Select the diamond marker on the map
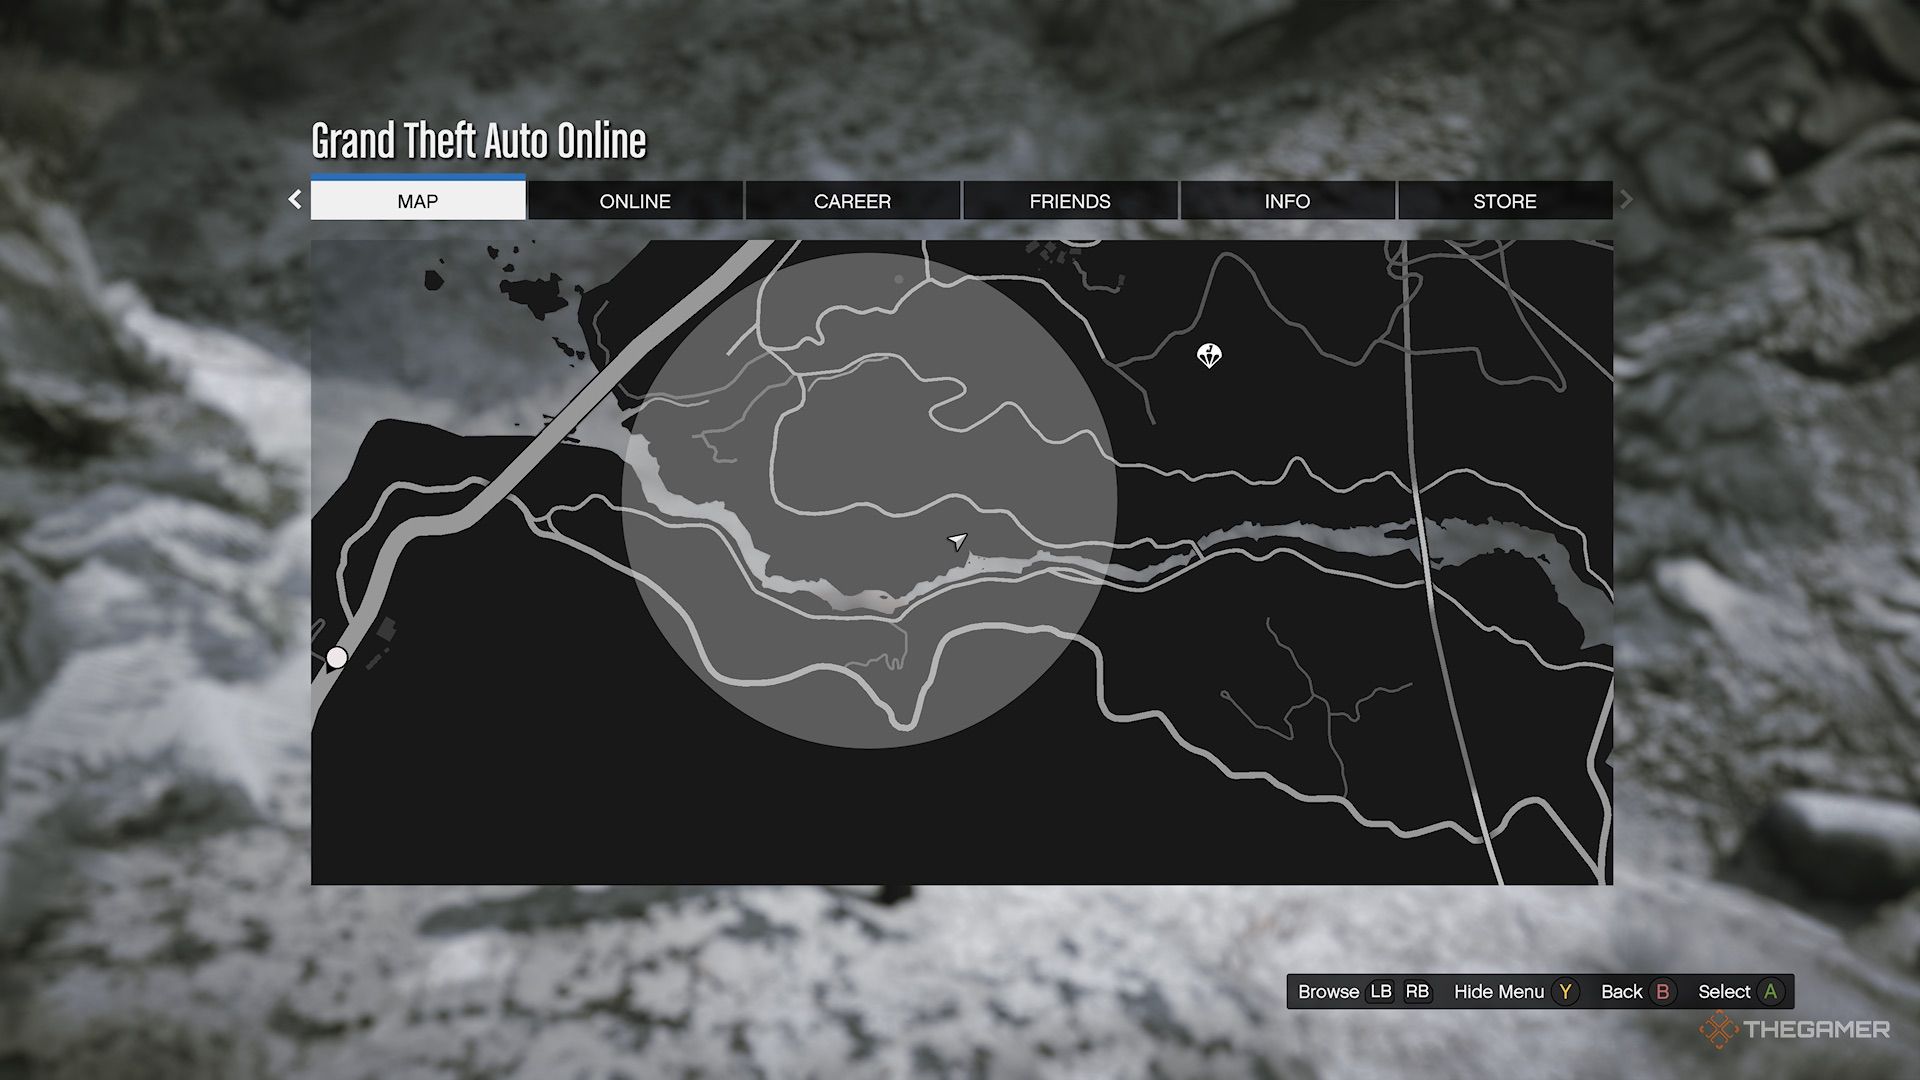1920x1080 pixels. [x=1208, y=356]
